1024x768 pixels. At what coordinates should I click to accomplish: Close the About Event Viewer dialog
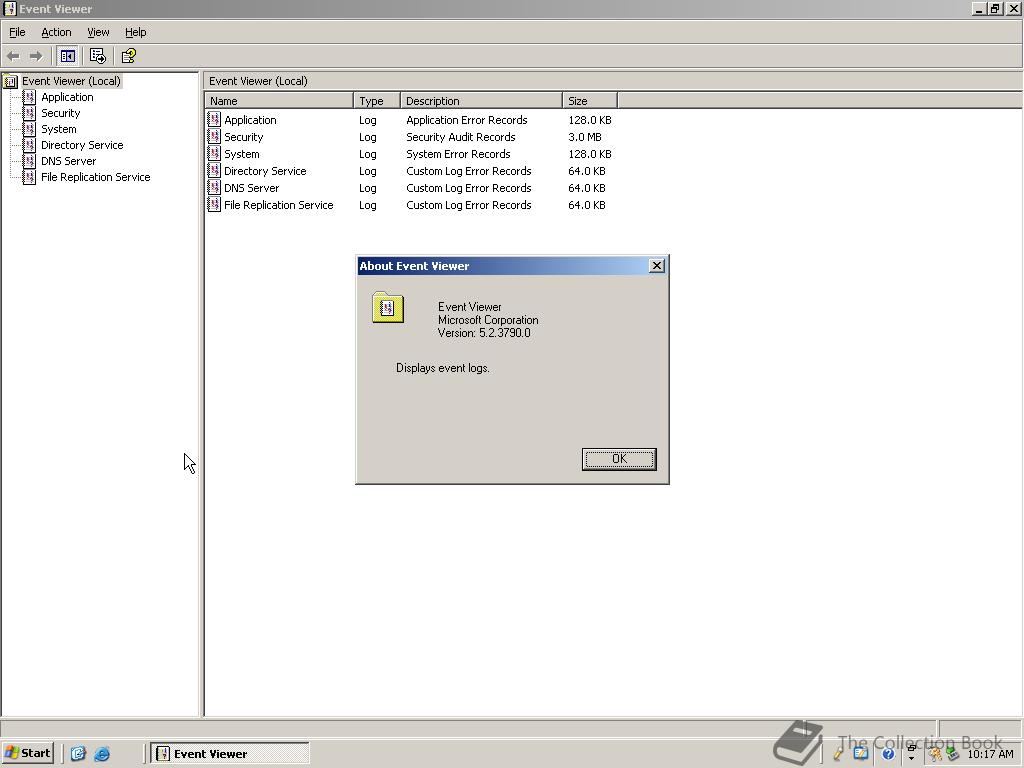[x=656, y=266]
